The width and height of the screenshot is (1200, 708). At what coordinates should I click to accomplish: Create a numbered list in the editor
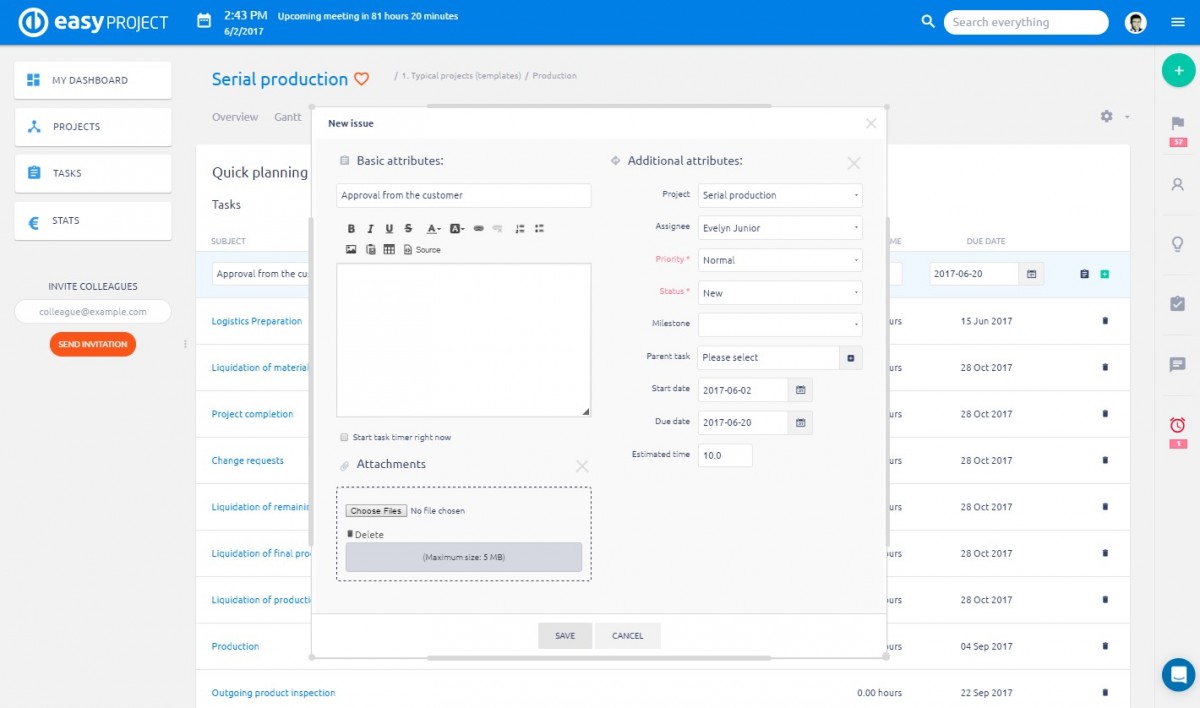(519, 229)
